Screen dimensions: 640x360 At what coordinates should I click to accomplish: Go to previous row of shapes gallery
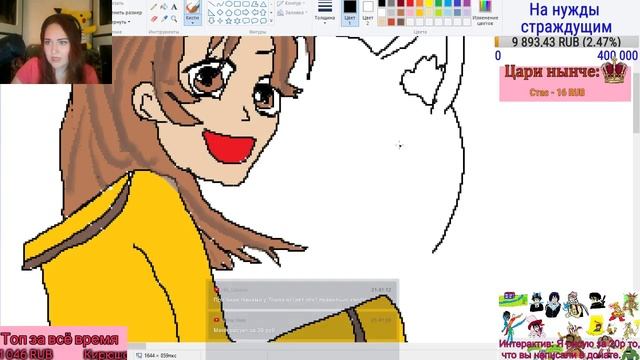(x=271, y=4)
